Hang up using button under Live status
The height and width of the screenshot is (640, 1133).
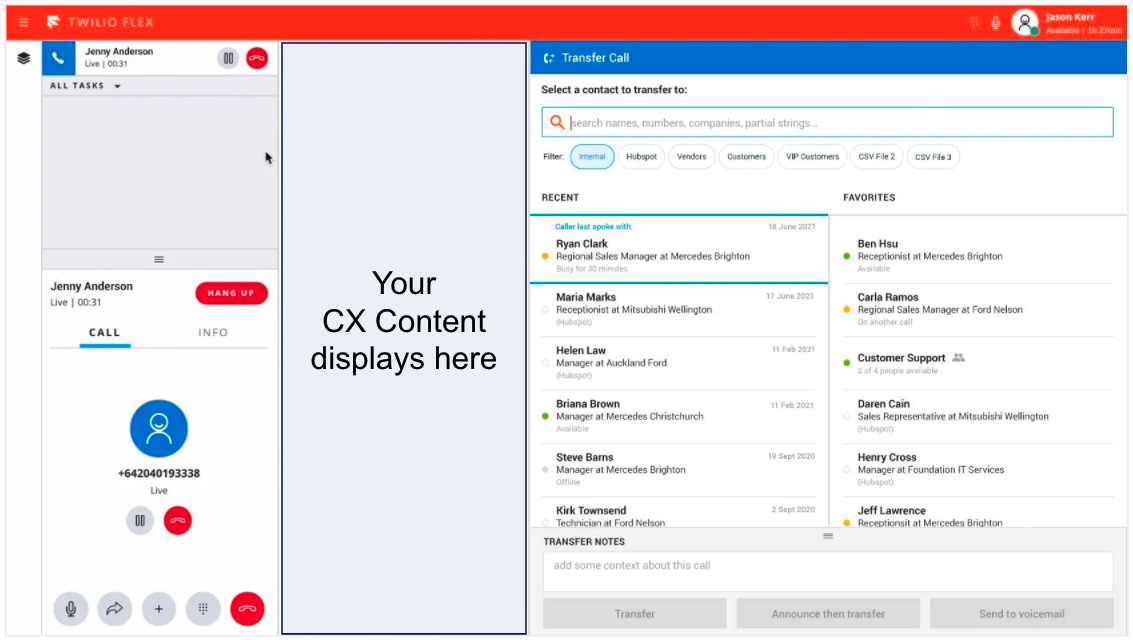click(x=178, y=520)
